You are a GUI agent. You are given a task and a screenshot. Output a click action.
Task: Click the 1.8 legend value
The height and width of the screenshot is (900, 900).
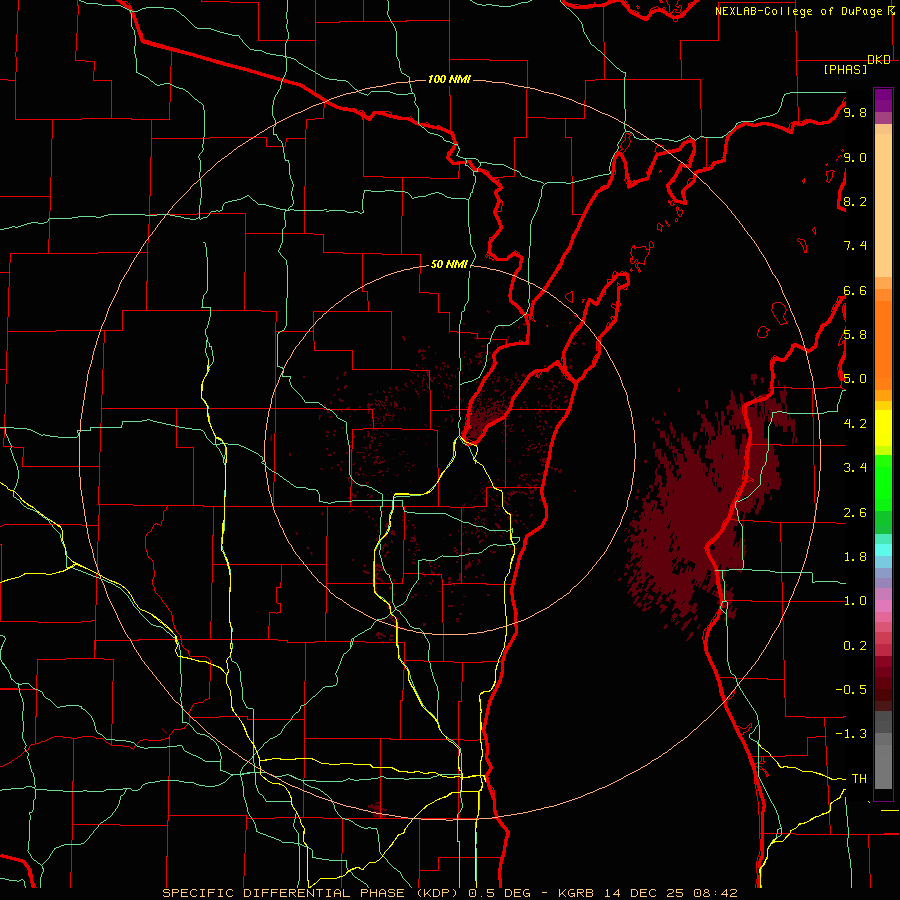pyautogui.click(x=855, y=557)
